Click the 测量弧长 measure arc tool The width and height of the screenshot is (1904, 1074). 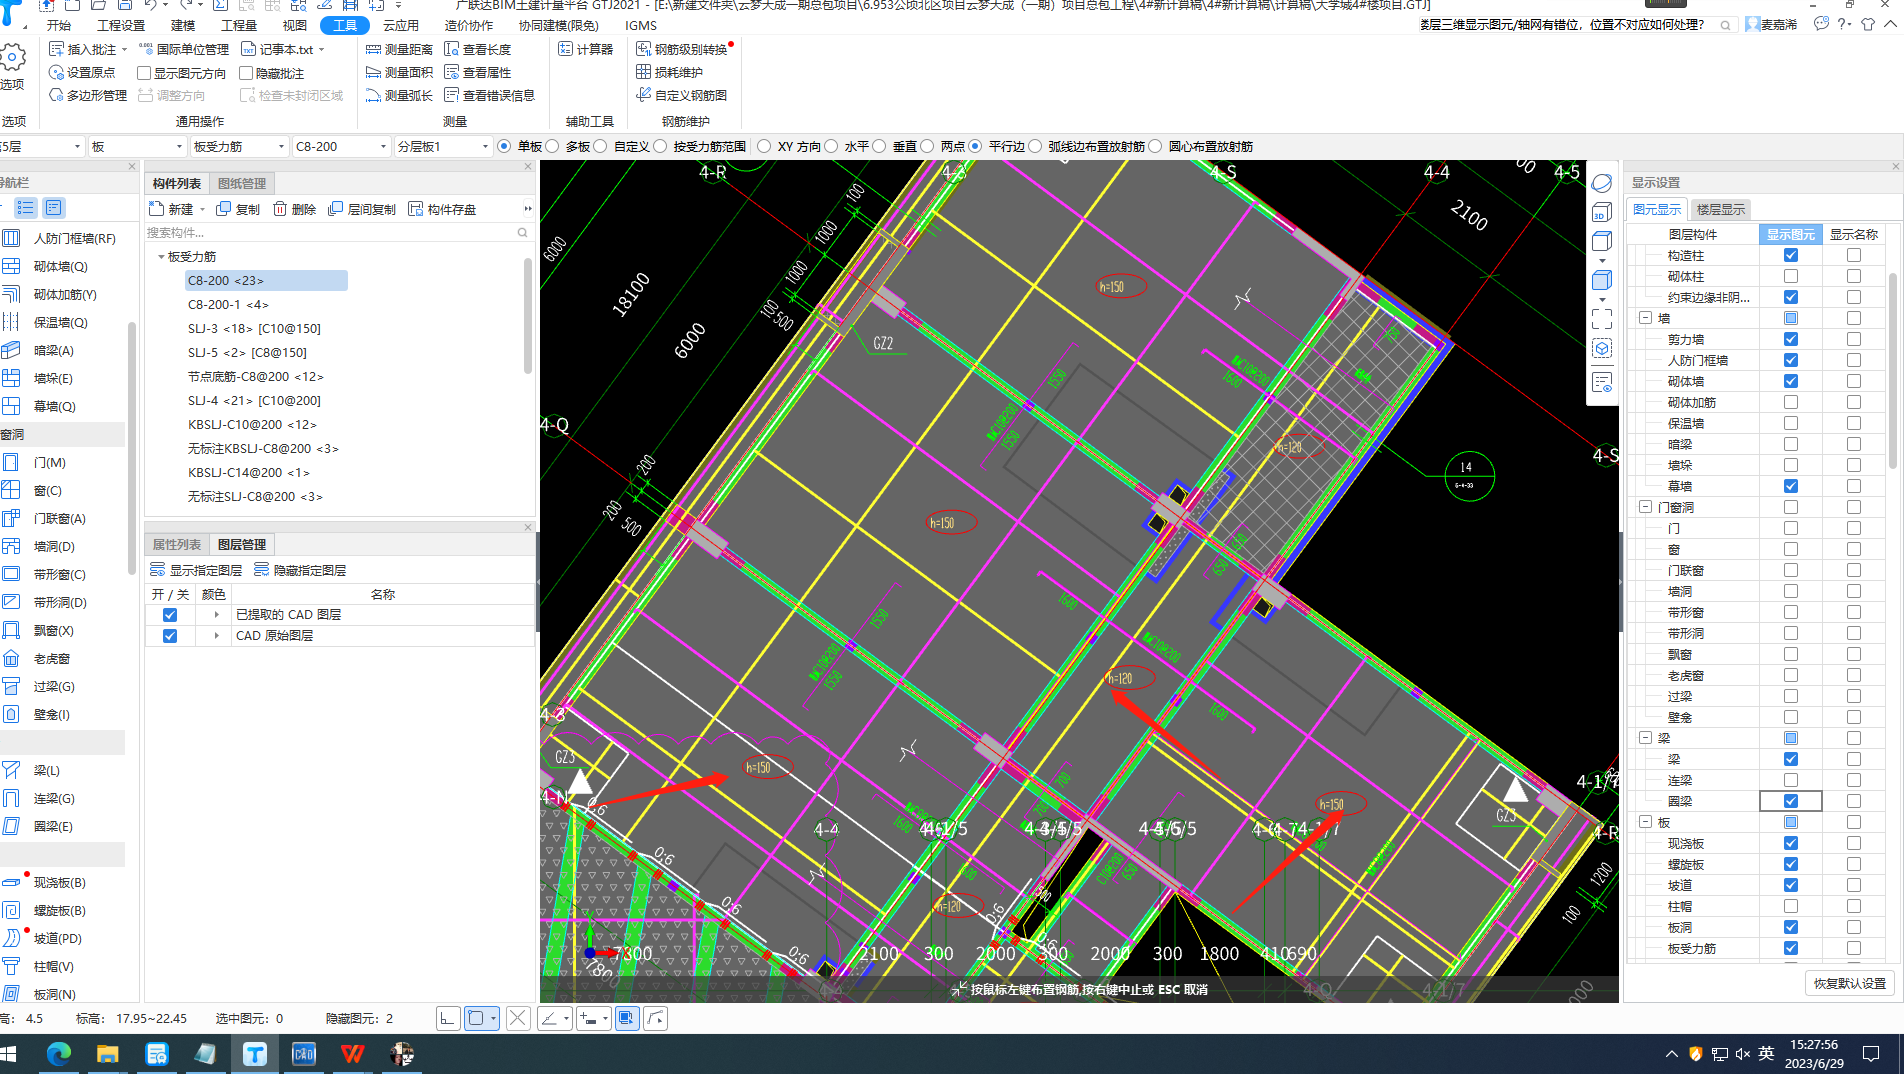tap(399, 95)
